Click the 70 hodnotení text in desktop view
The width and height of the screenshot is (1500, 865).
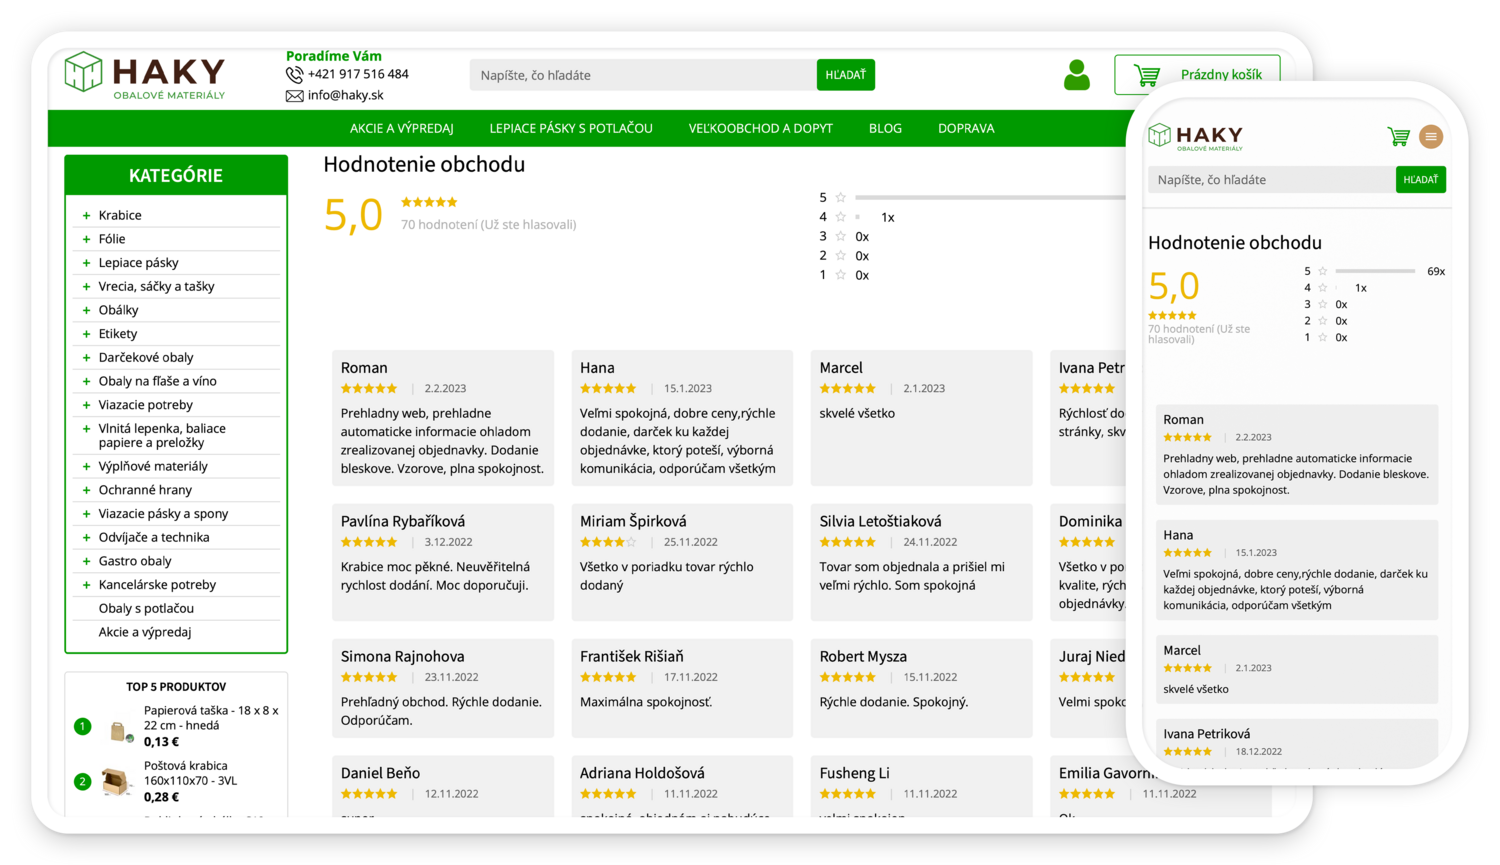488,225
